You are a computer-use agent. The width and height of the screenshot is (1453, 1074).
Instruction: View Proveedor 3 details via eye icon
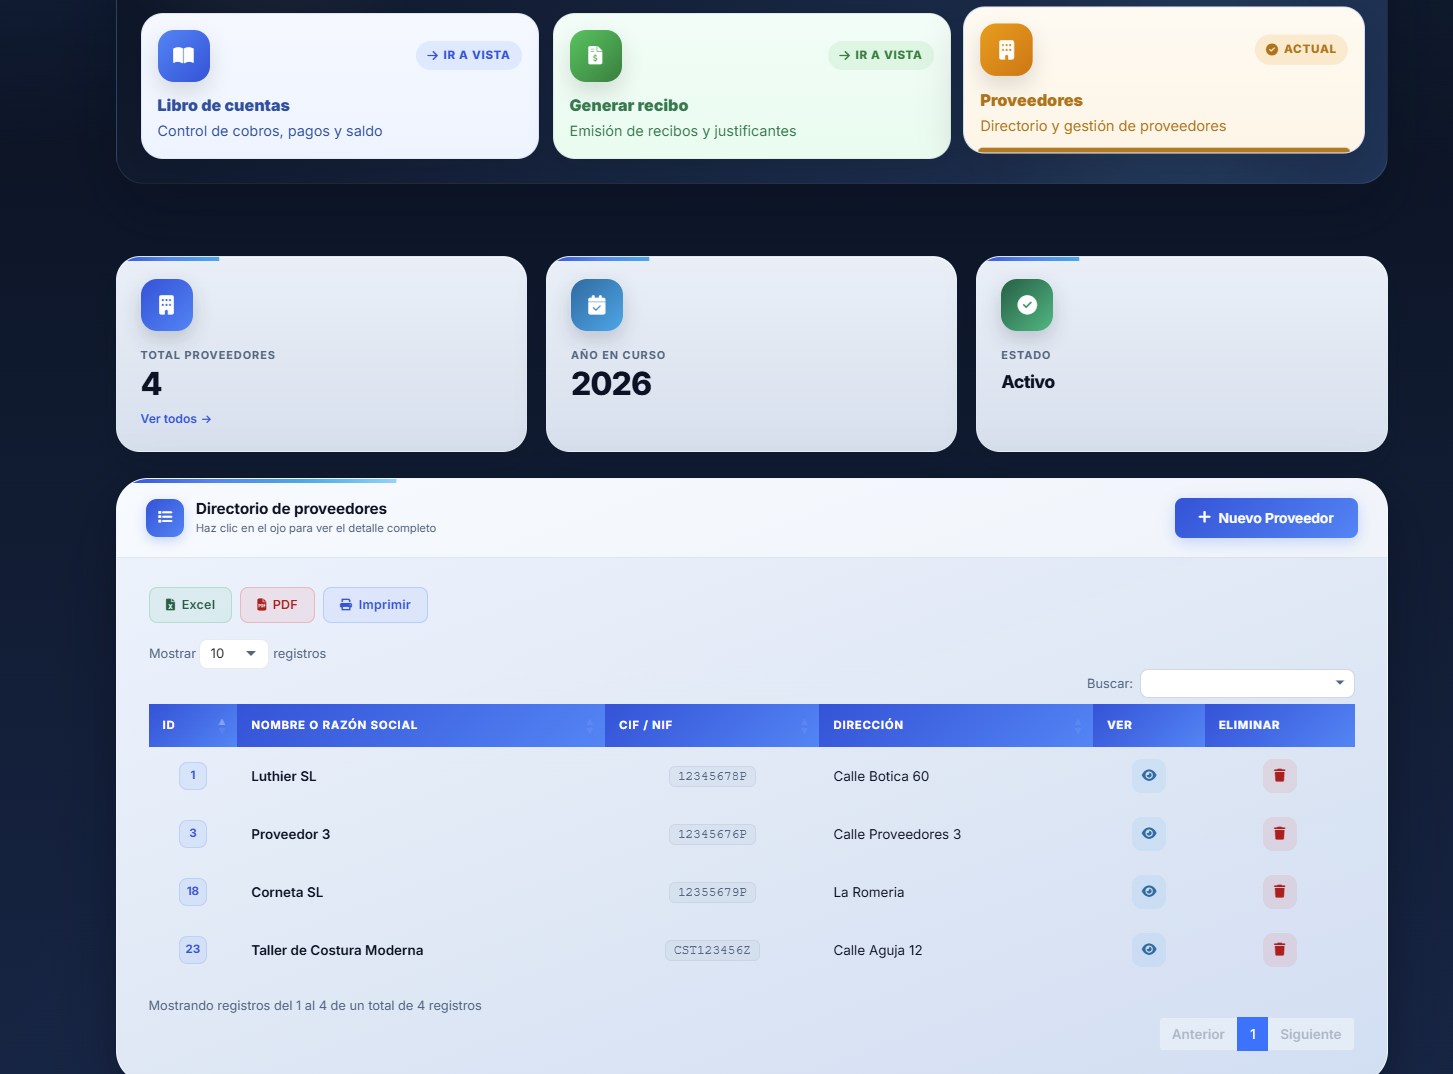coord(1149,834)
